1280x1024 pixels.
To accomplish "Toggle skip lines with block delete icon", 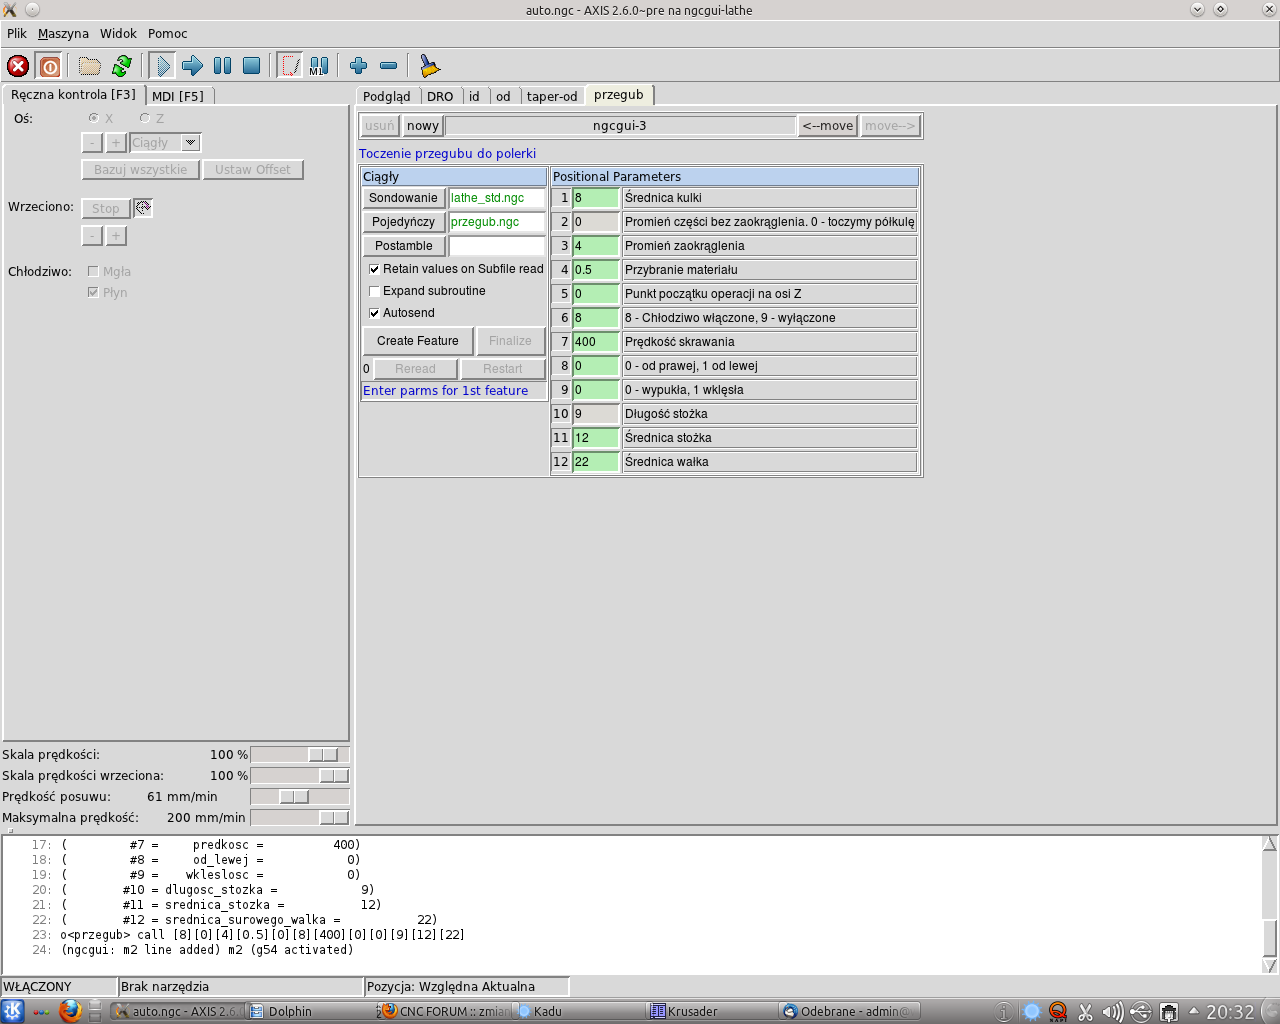I will [x=289, y=66].
